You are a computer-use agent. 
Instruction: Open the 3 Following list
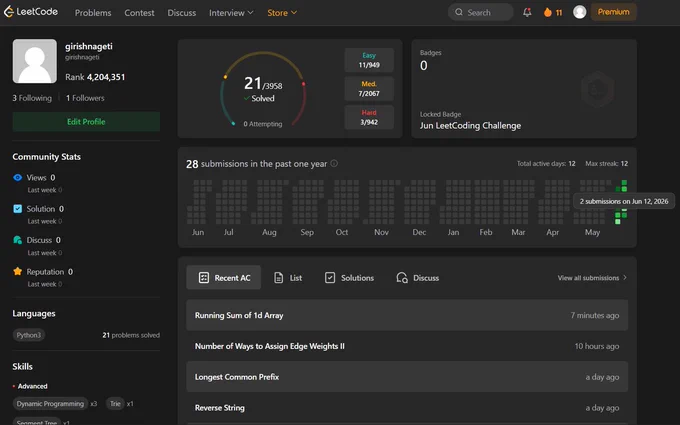[x=32, y=98]
